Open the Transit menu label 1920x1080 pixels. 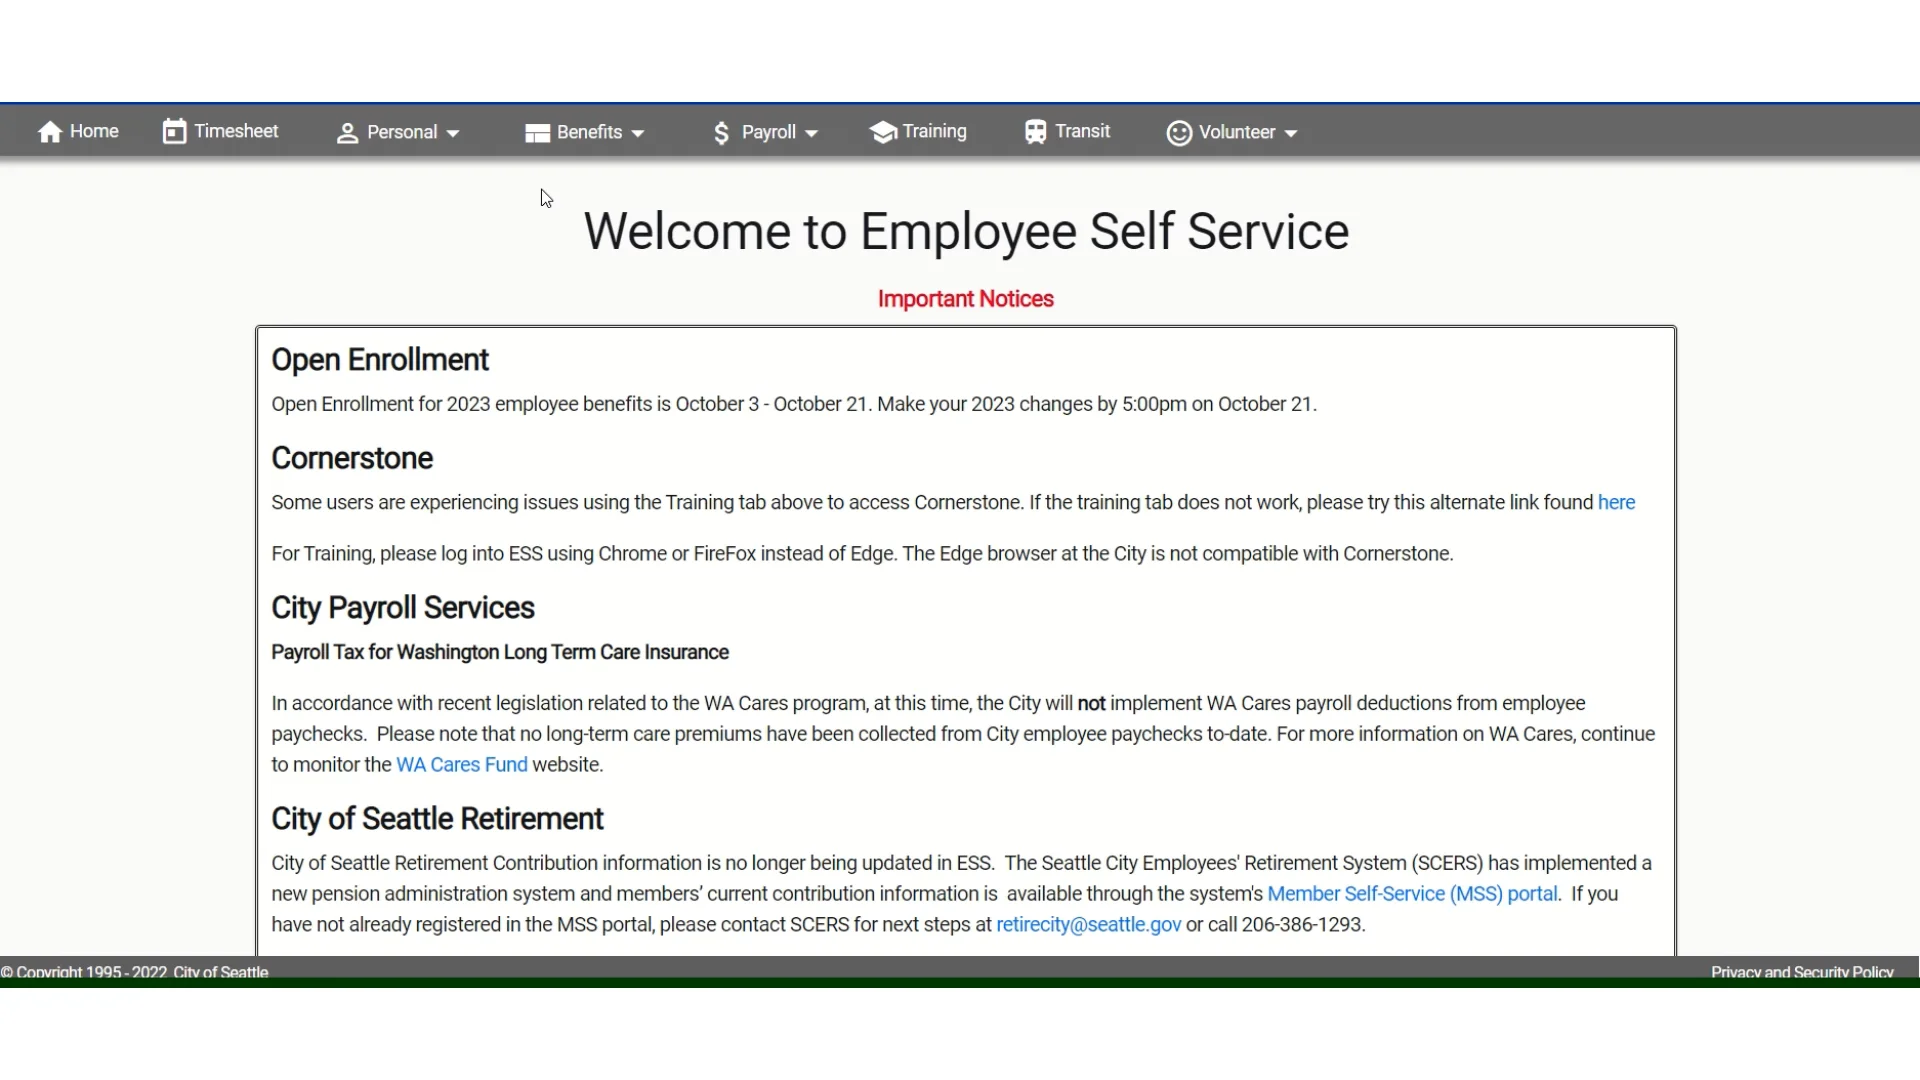[x=1082, y=131]
